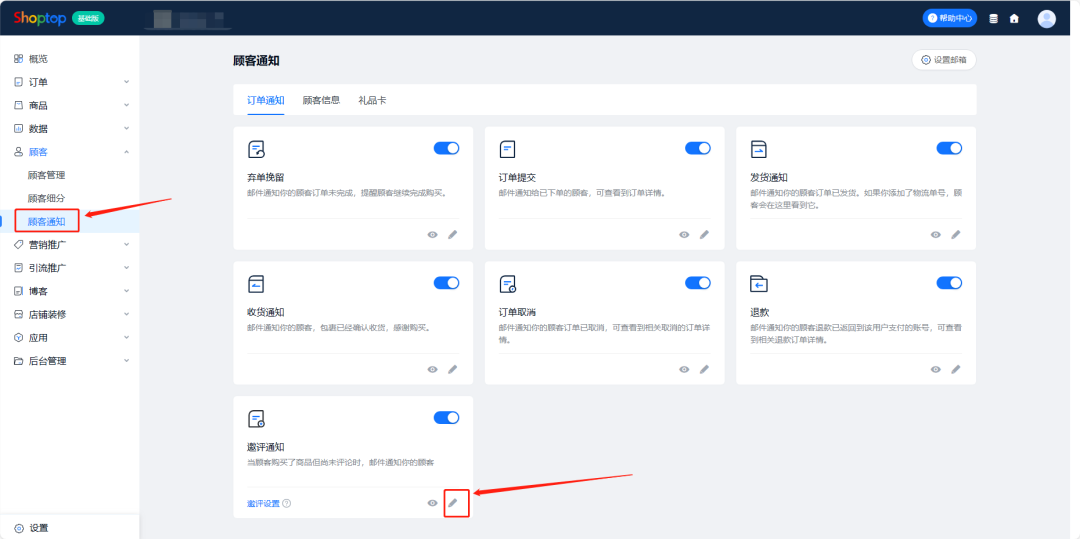Screen dimensions: 1080x539
Task: Turn off the 订单取消 notification switch
Action: pos(697,283)
